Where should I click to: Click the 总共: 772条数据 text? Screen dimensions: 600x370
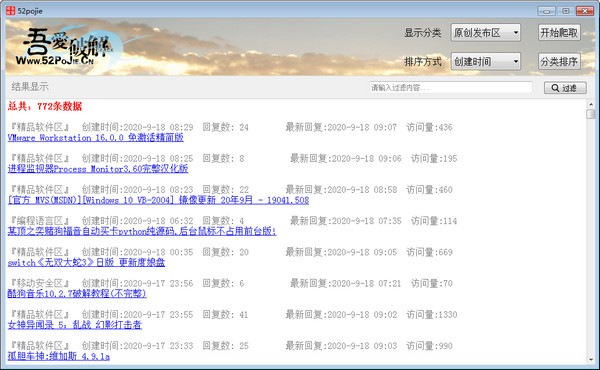pyautogui.click(x=45, y=106)
